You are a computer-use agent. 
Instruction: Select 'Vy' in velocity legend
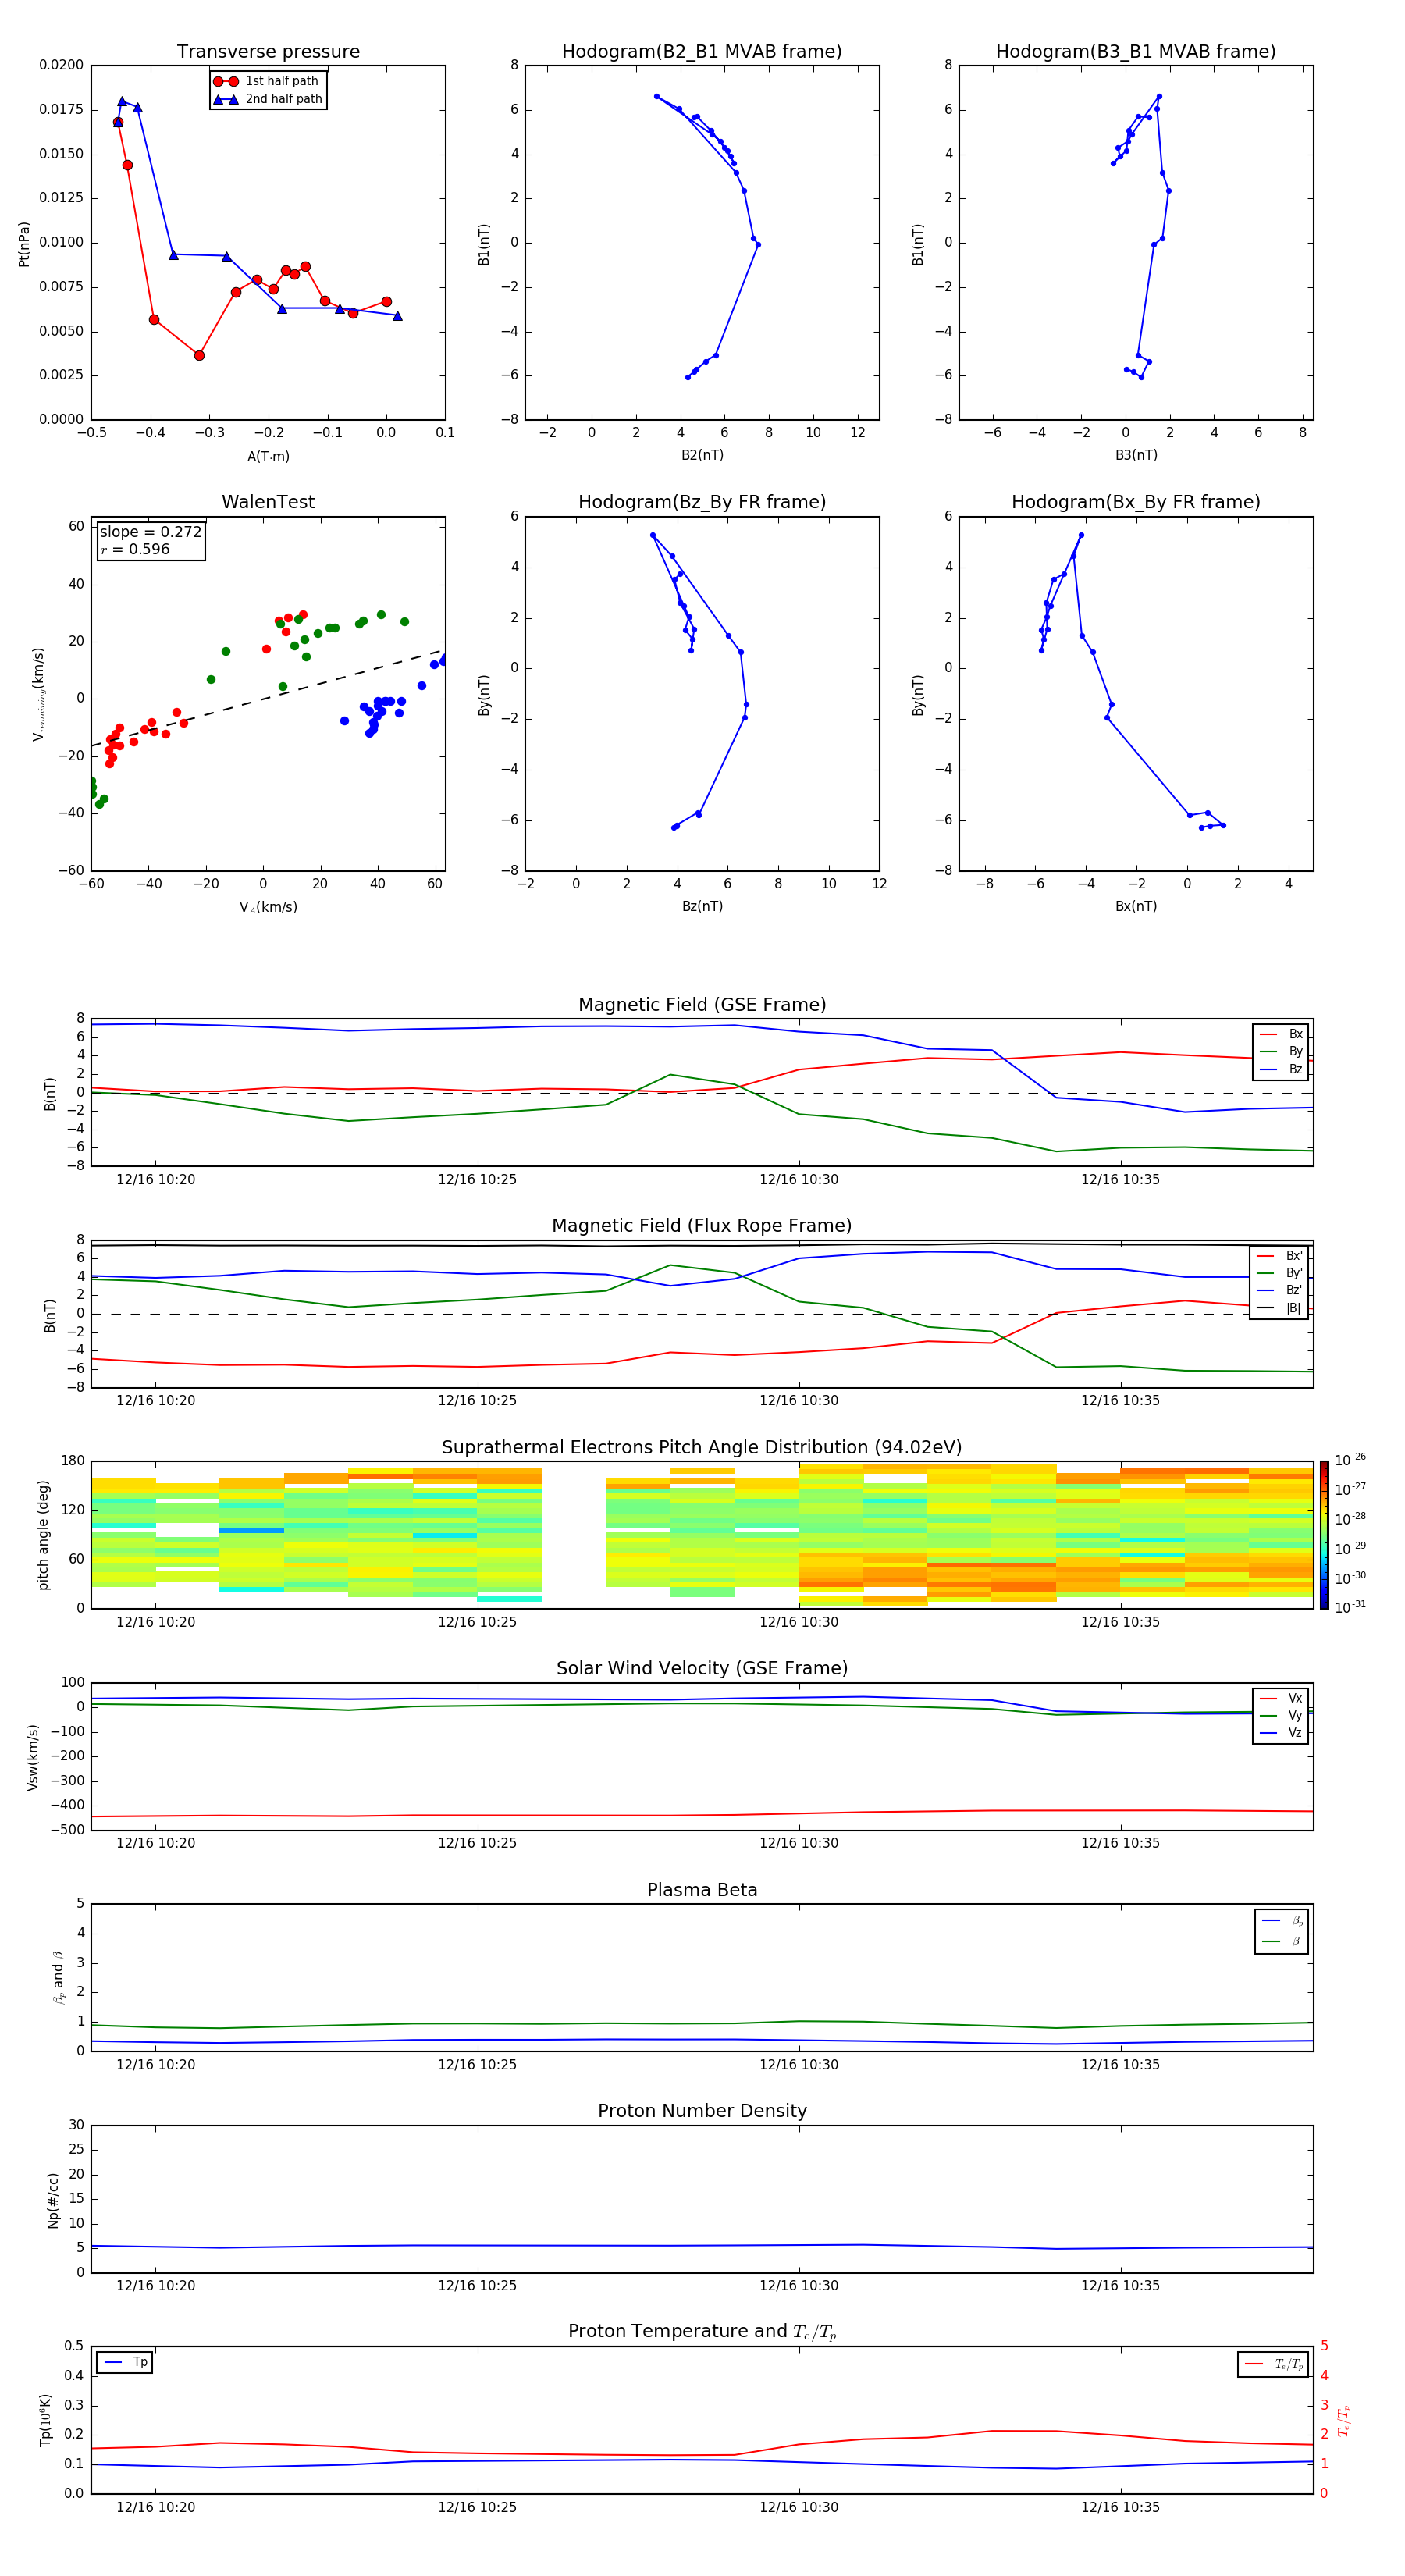pos(1281,1715)
